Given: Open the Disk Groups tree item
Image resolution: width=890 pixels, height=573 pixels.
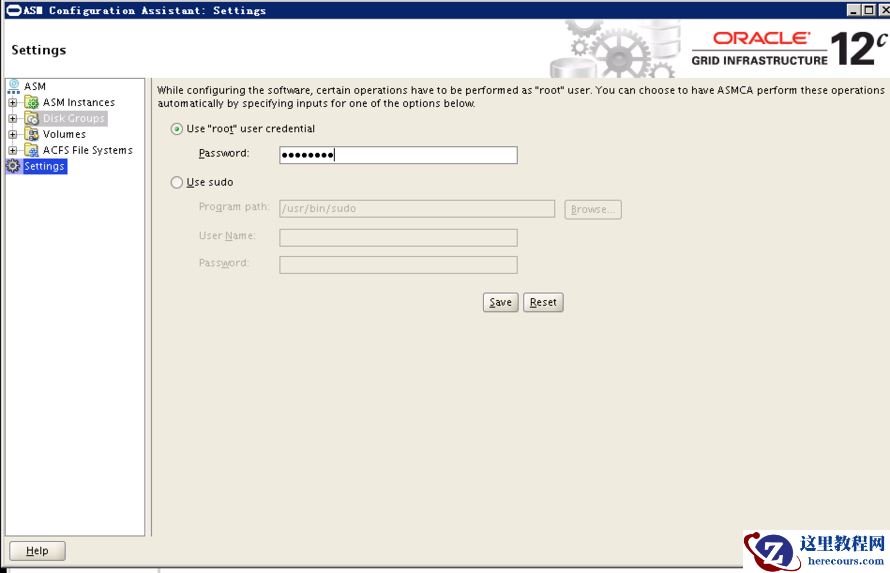Looking at the screenshot, I should (74, 118).
